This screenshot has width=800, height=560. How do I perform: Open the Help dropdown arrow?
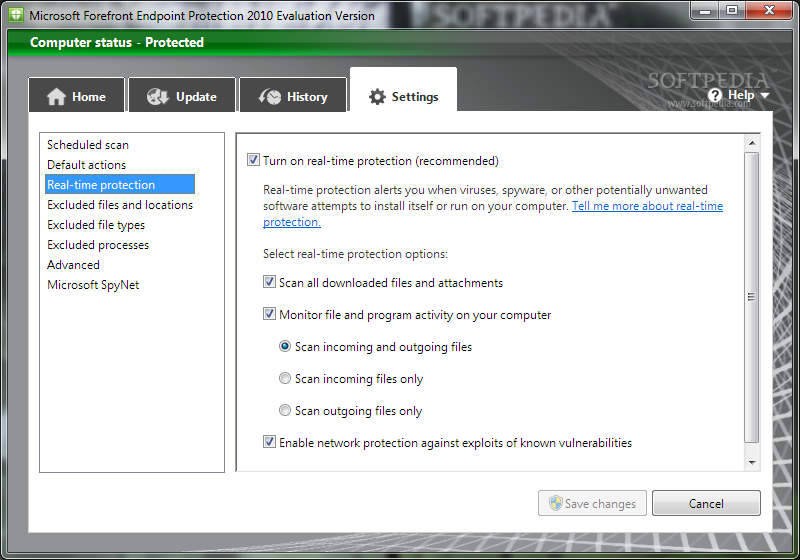pos(764,95)
